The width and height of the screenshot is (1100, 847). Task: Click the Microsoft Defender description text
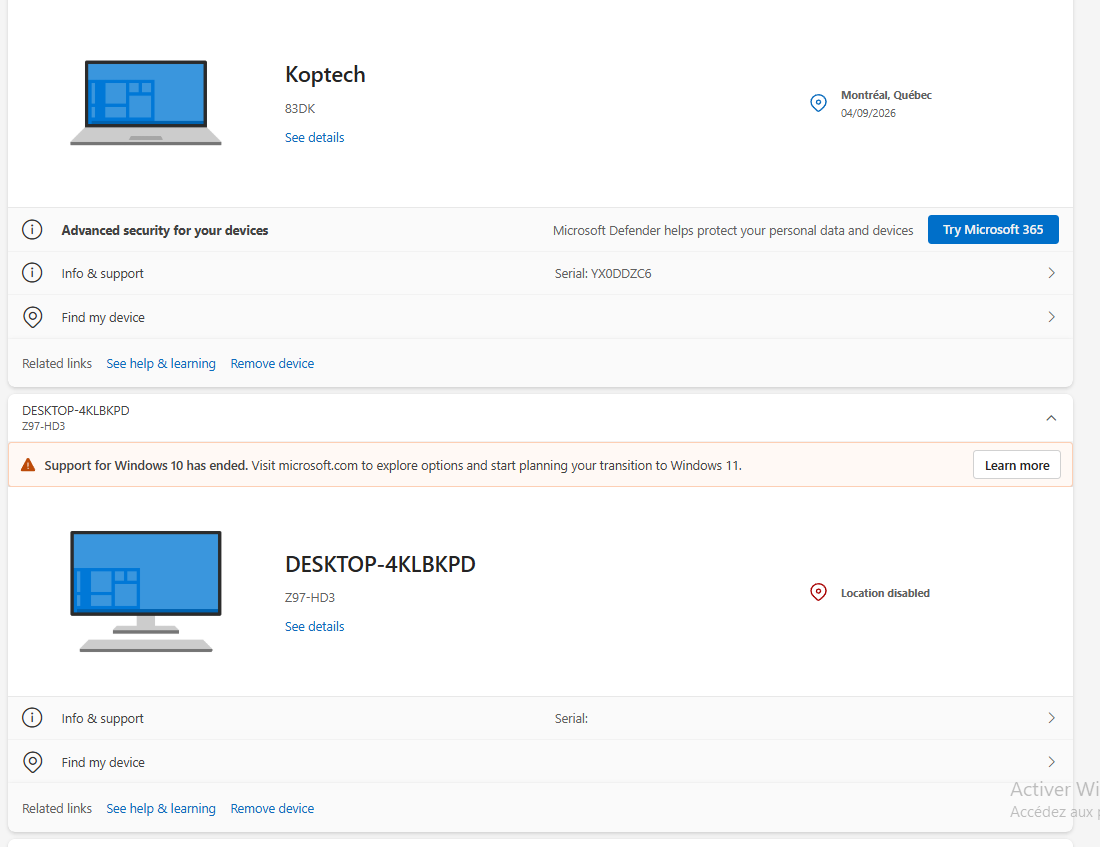[x=733, y=230]
